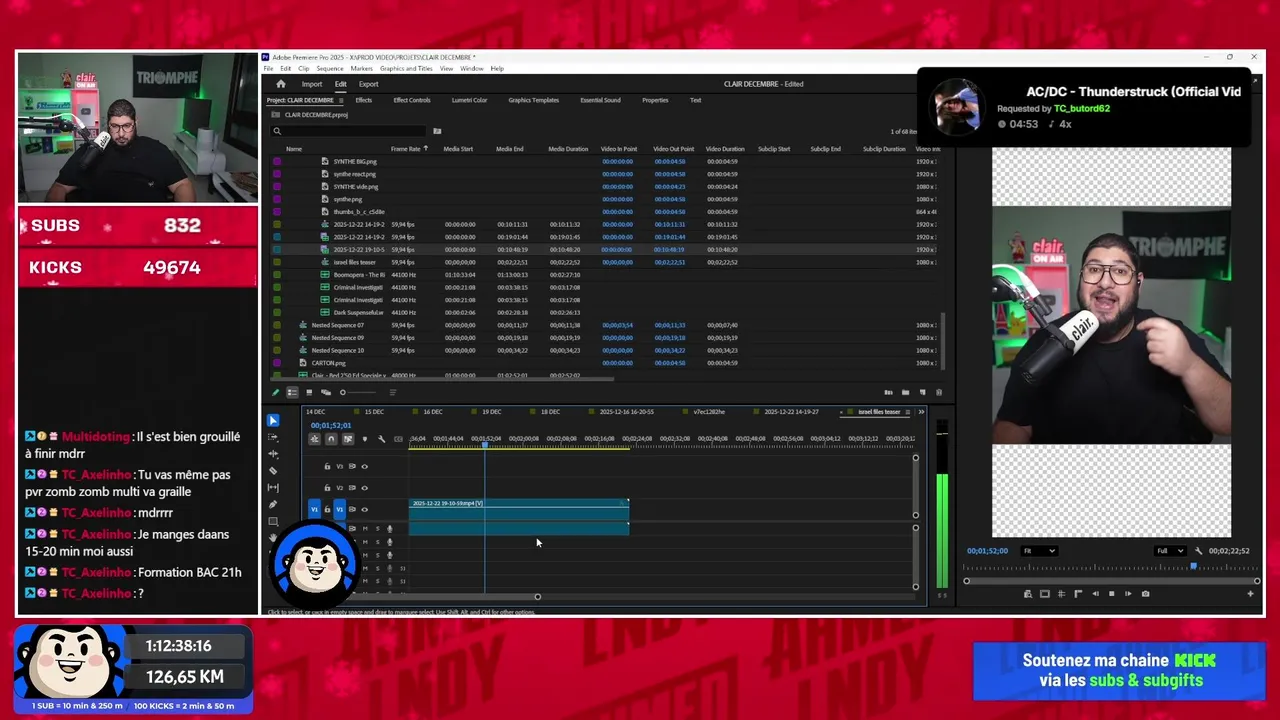Step back one frame in program monitor
Screen dimensions: 1280x720
(1095, 594)
